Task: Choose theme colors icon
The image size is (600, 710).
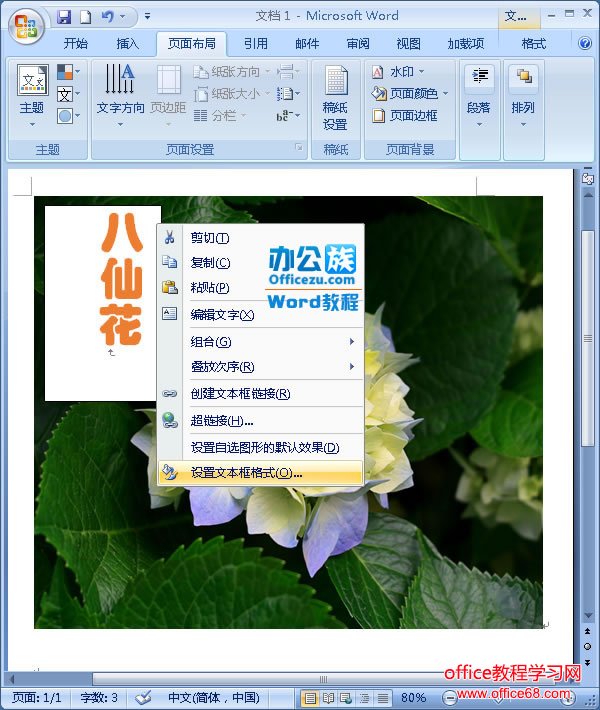Action: pos(68,72)
